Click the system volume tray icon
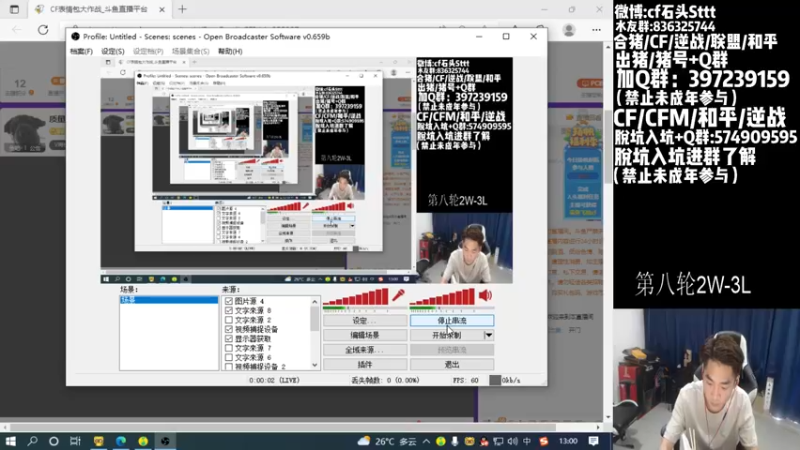This screenshot has height=450, width=800. coord(513,441)
